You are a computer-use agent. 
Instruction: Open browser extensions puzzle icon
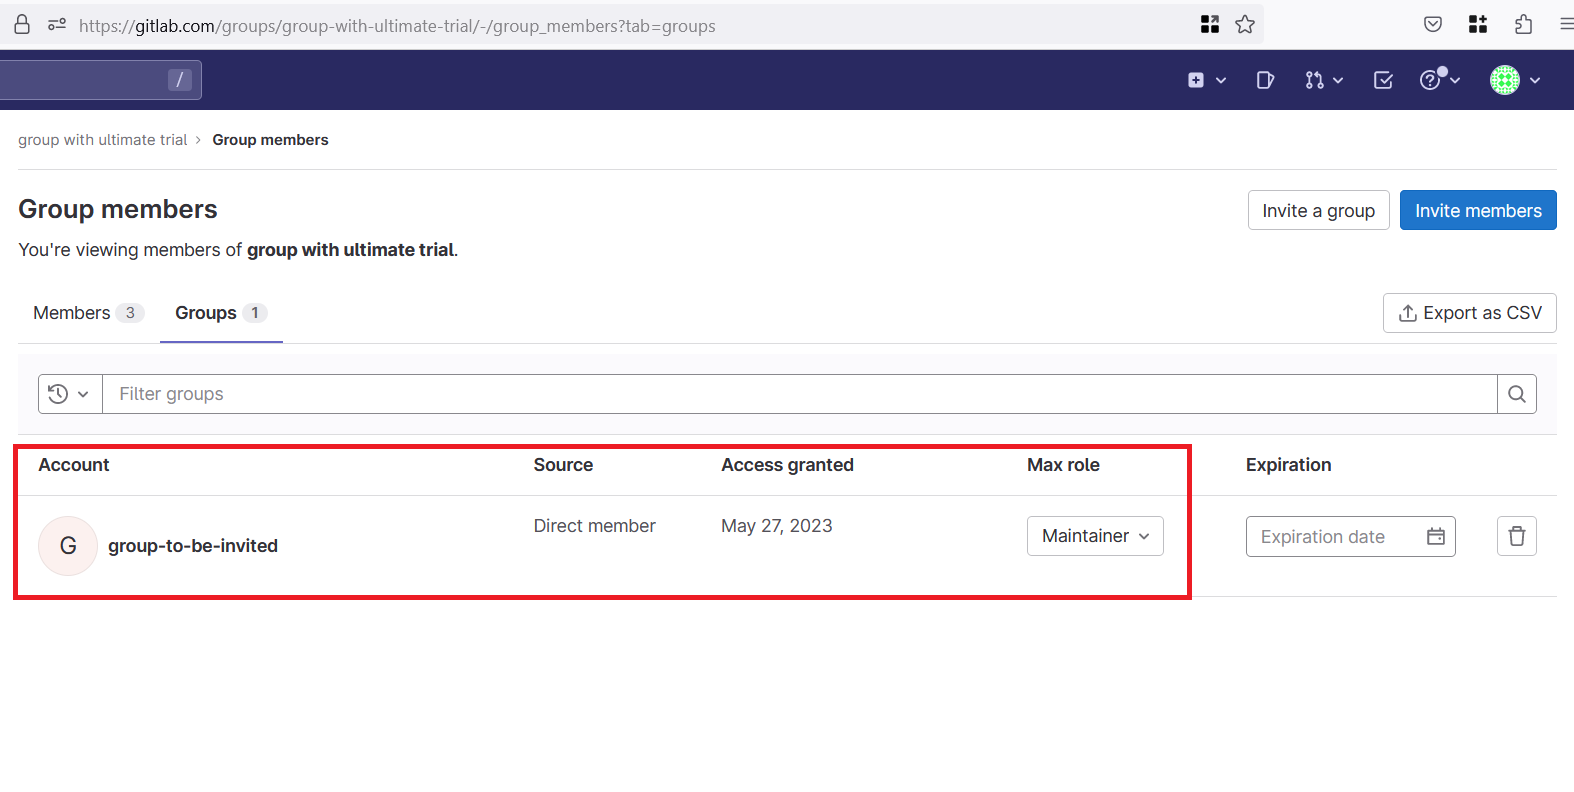1523,25
